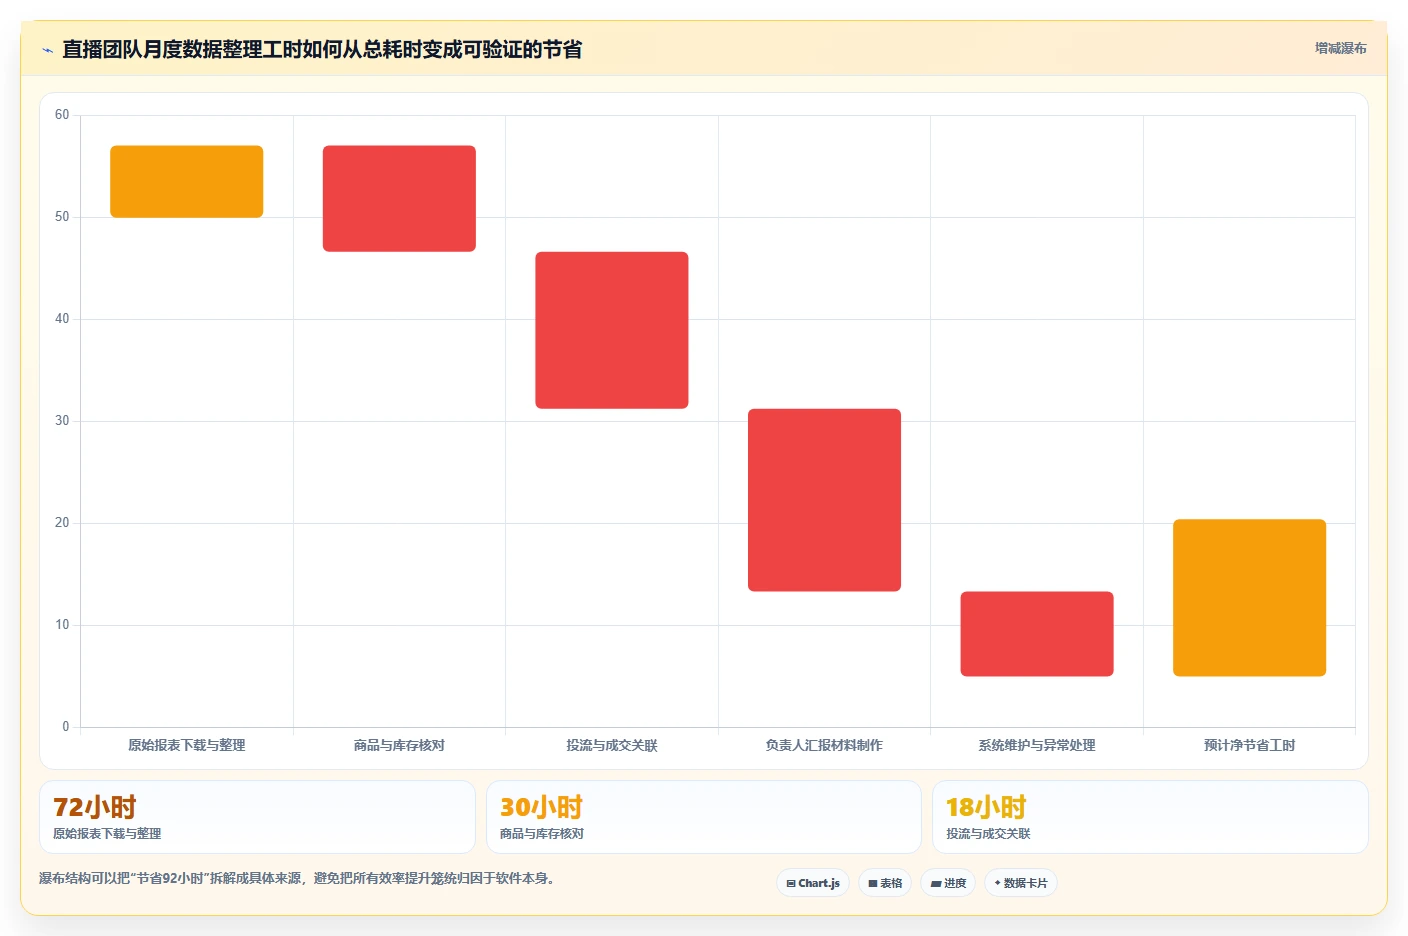This screenshot has width=1408, height=936.
Task: Click the red 负责人汇报材料制作 bar
Action: (x=824, y=500)
